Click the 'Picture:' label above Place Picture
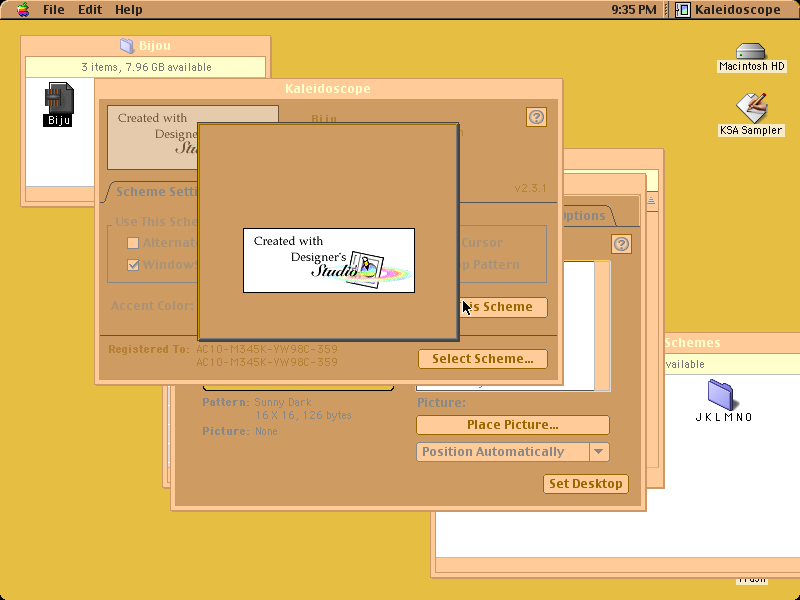Image resolution: width=800 pixels, height=600 pixels. tap(441, 403)
